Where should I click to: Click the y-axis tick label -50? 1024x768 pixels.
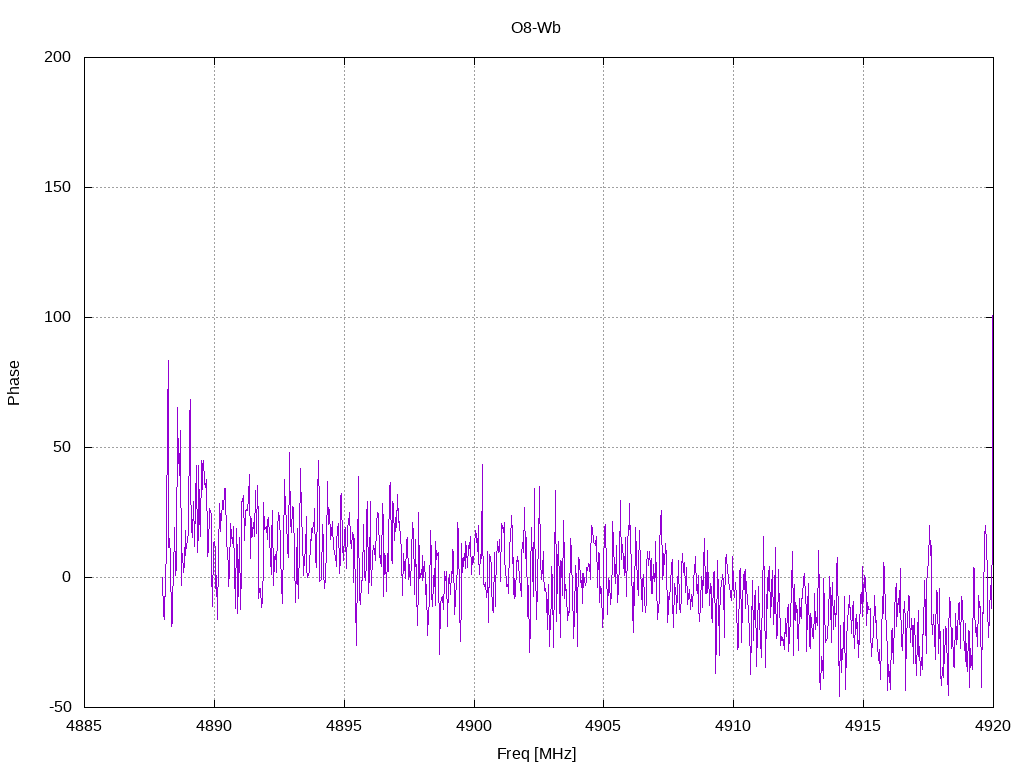[x=60, y=707]
